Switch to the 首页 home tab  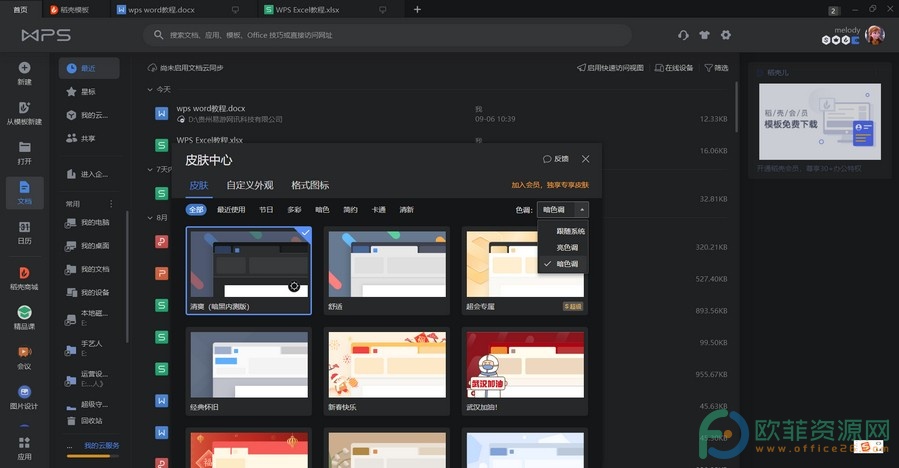(21, 9)
